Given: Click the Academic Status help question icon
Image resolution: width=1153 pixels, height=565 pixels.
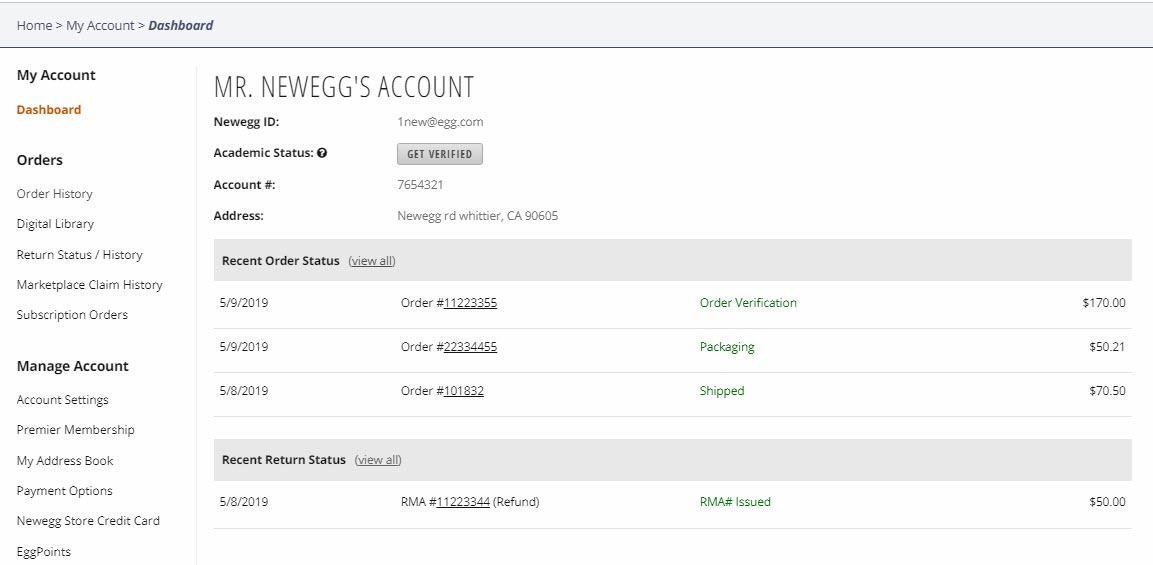Looking at the screenshot, I should click(x=322, y=154).
